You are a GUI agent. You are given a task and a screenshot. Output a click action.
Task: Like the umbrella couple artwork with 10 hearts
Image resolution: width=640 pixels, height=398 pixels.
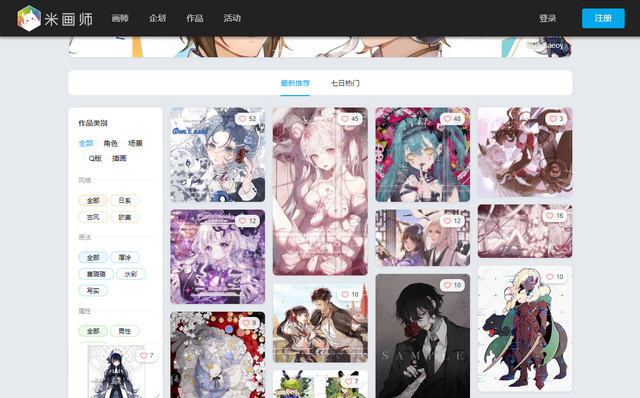pos(345,295)
